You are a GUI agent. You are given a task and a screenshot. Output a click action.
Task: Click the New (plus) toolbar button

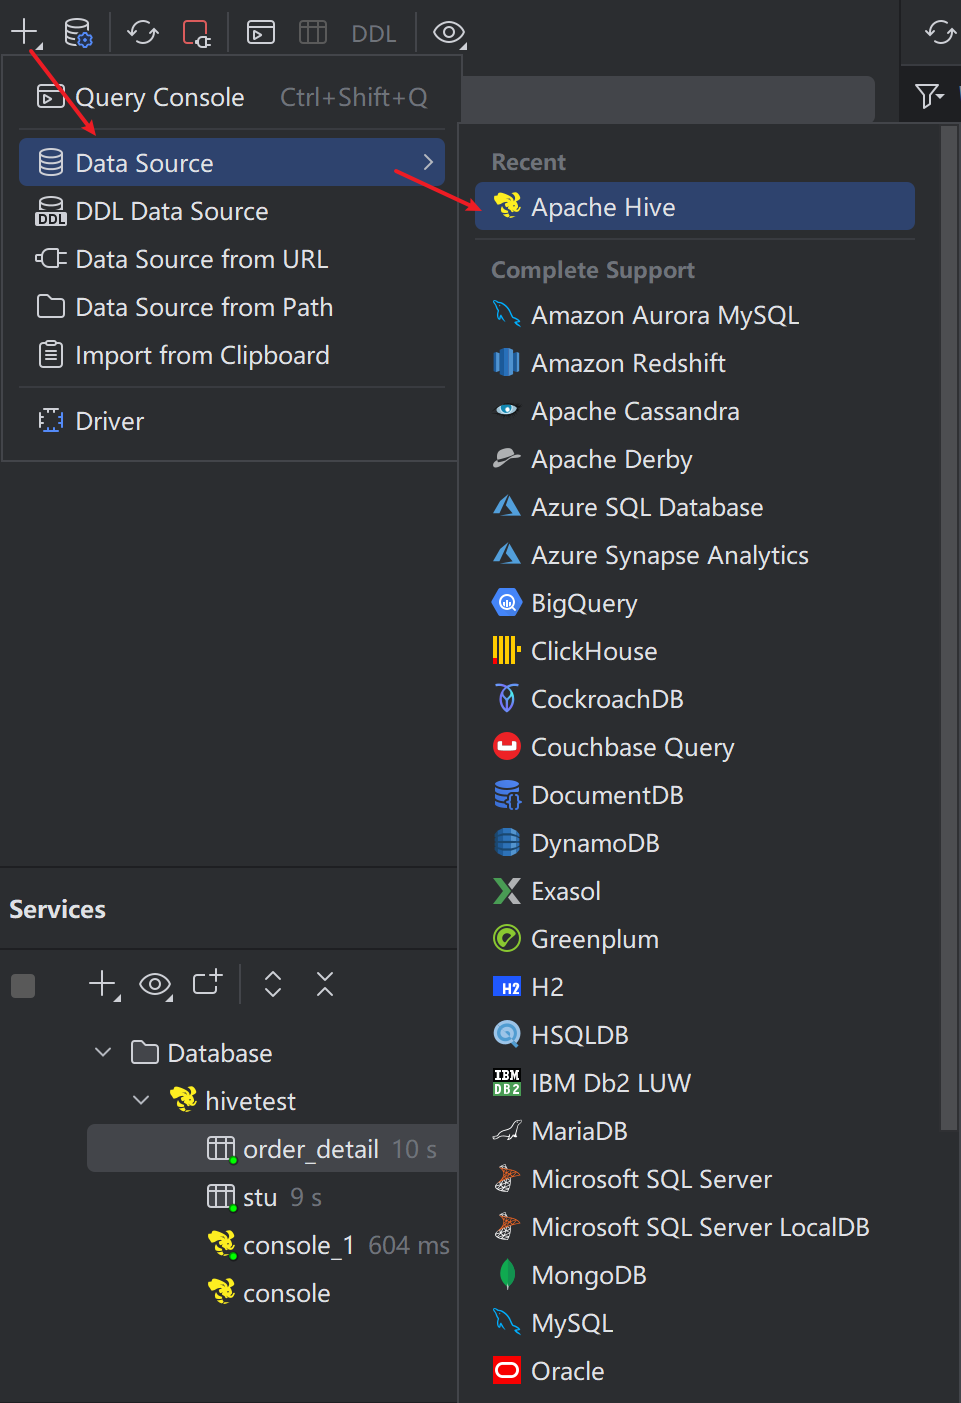(x=25, y=32)
